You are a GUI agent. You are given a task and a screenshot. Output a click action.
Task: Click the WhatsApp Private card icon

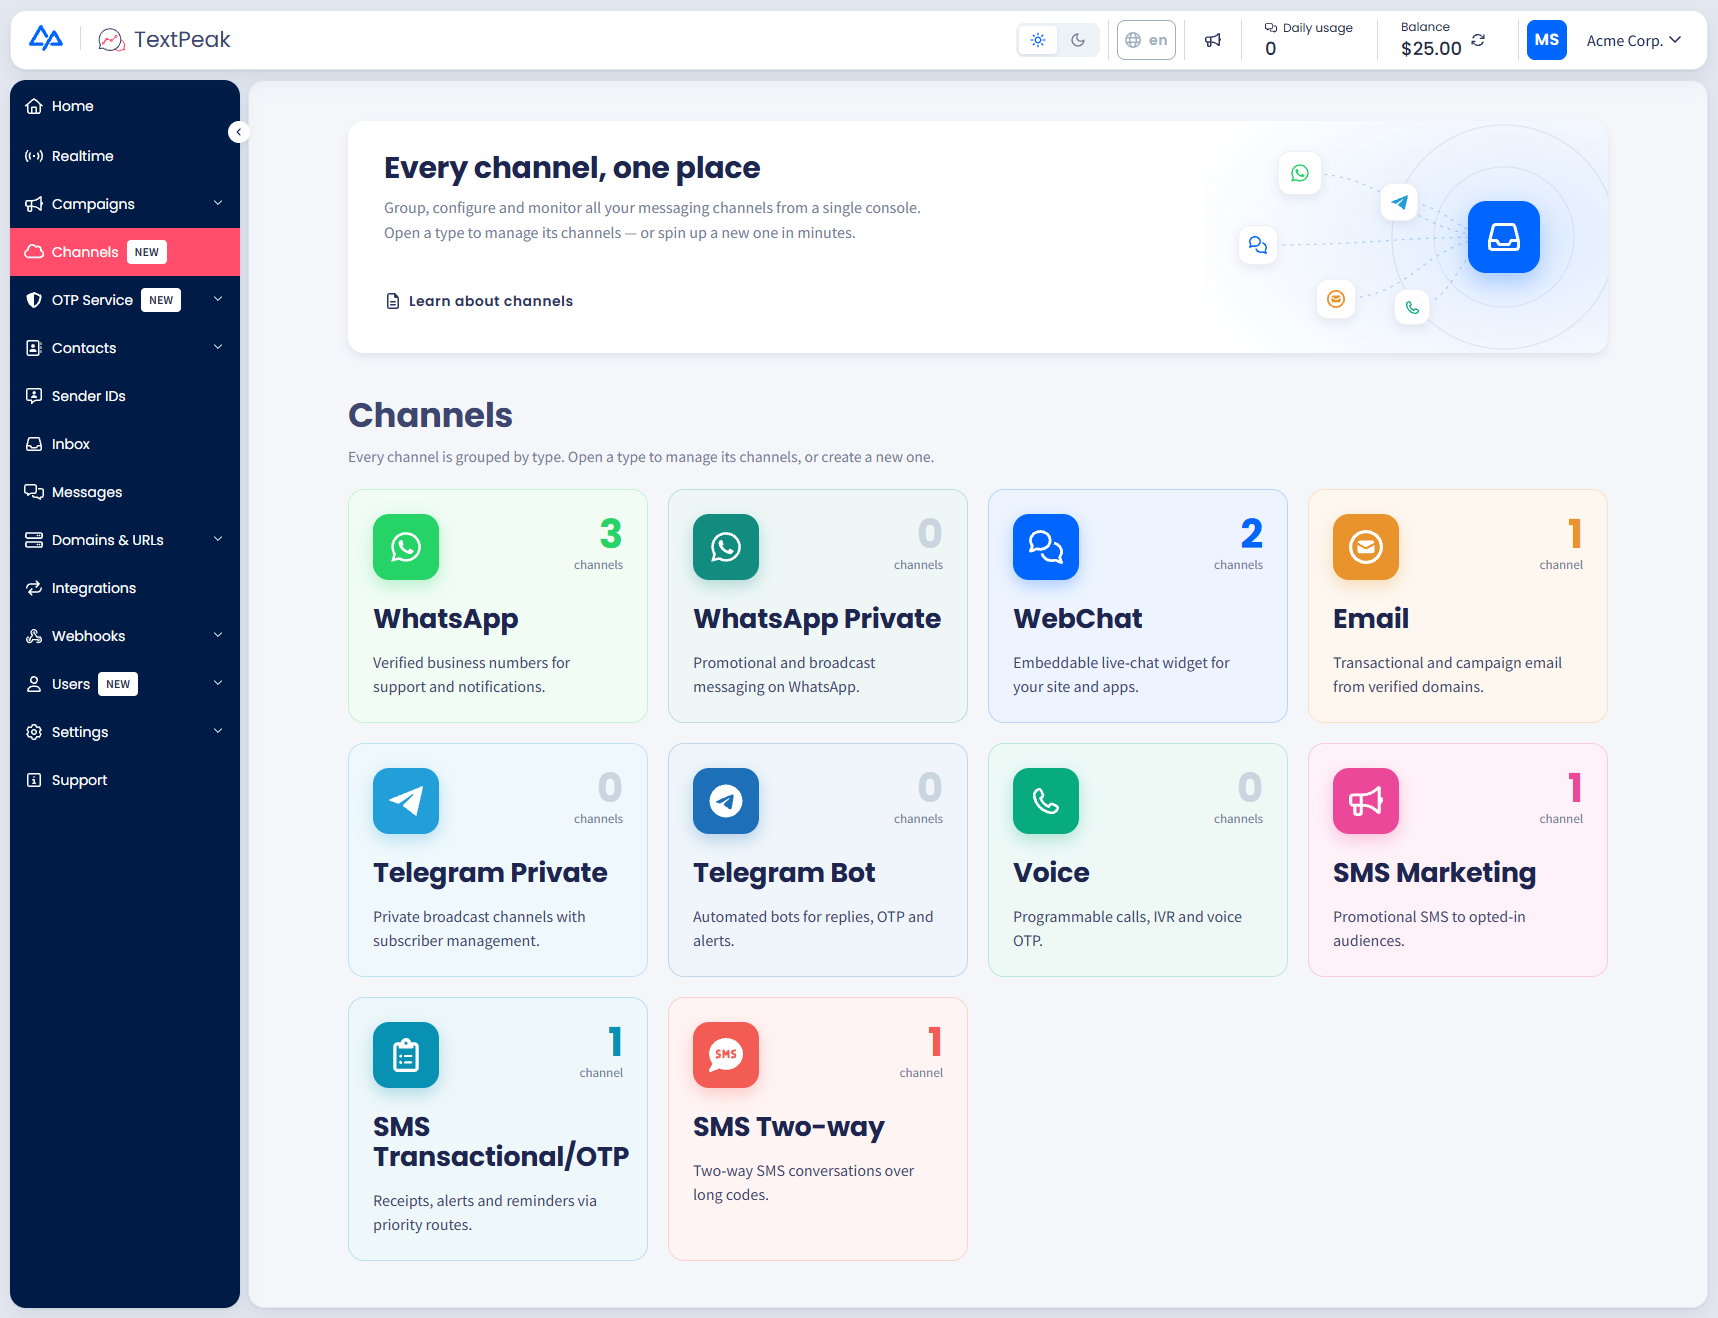click(726, 547)
